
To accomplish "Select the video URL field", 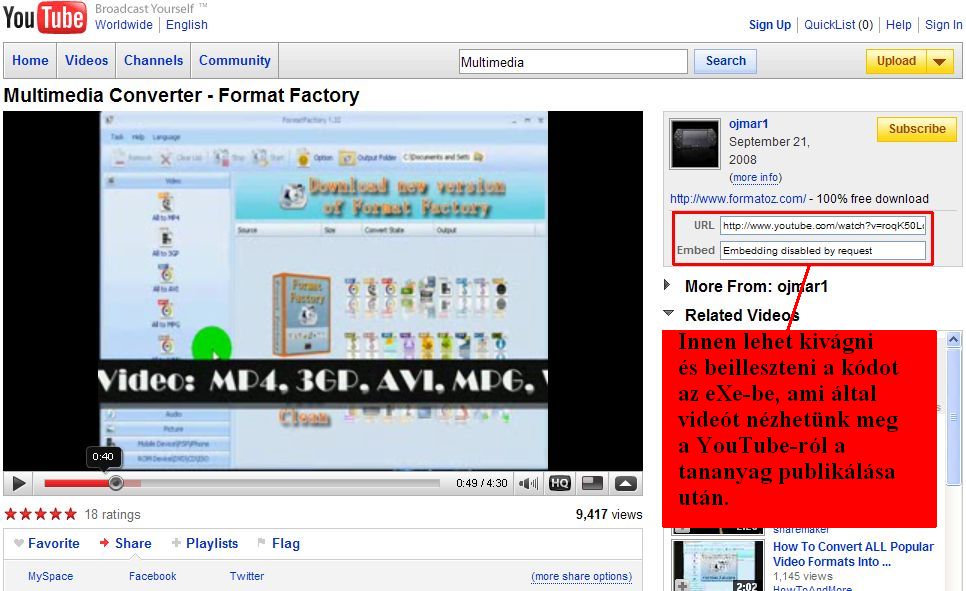I will point(823,226).
